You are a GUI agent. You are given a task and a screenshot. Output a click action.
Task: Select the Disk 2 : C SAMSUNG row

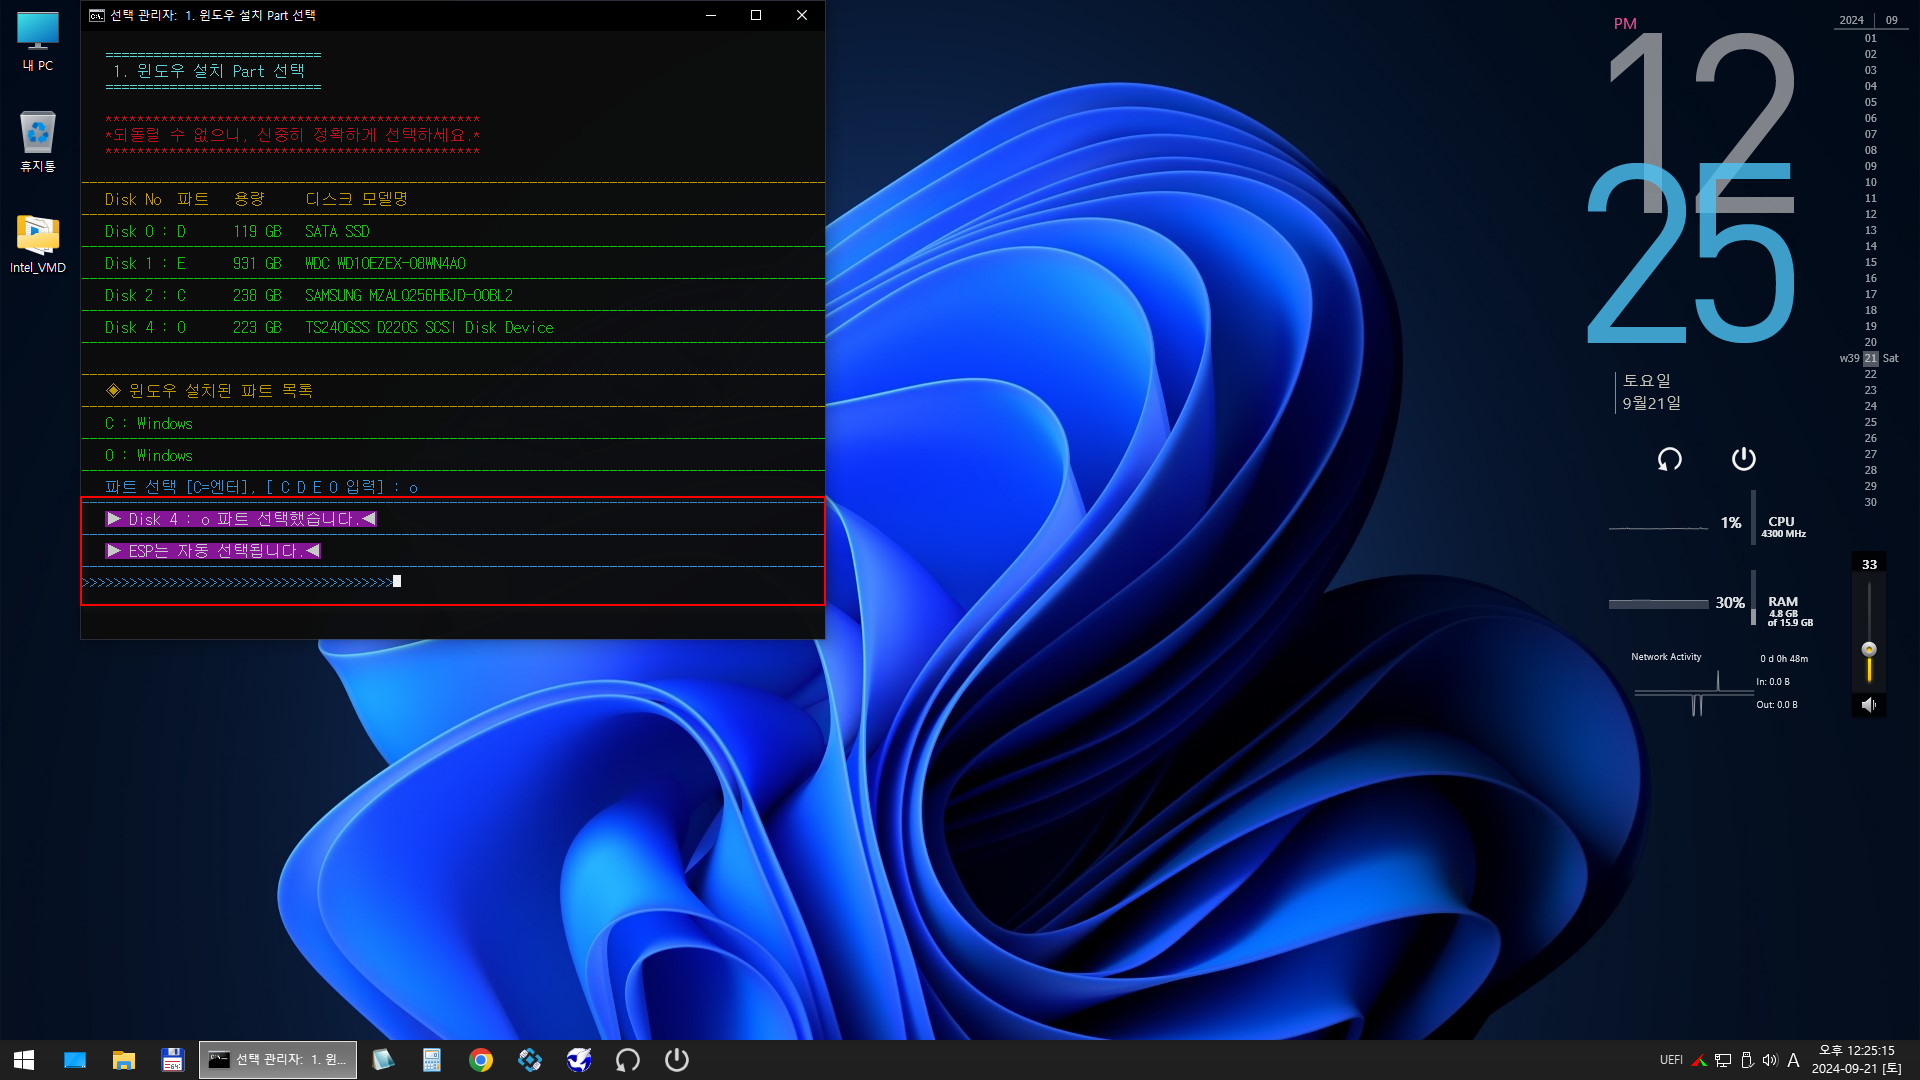coord(453,295)
